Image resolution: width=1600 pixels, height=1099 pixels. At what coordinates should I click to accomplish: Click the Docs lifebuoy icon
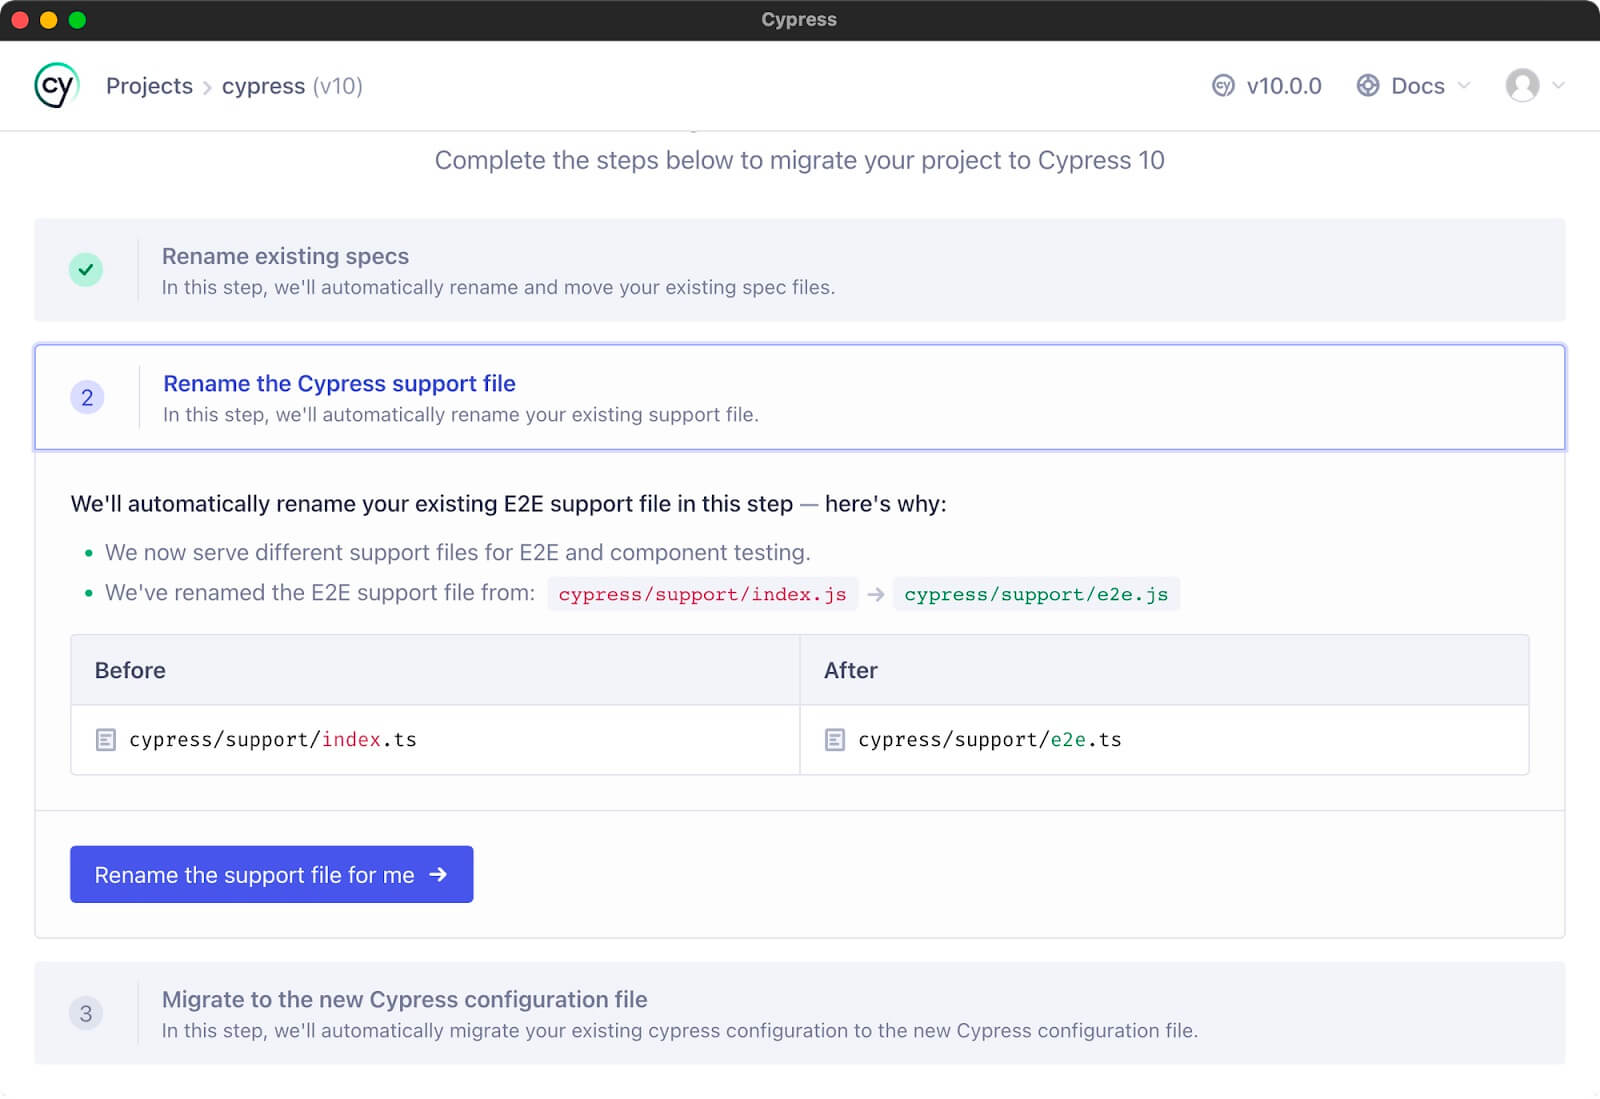[x=1367, y=86]
